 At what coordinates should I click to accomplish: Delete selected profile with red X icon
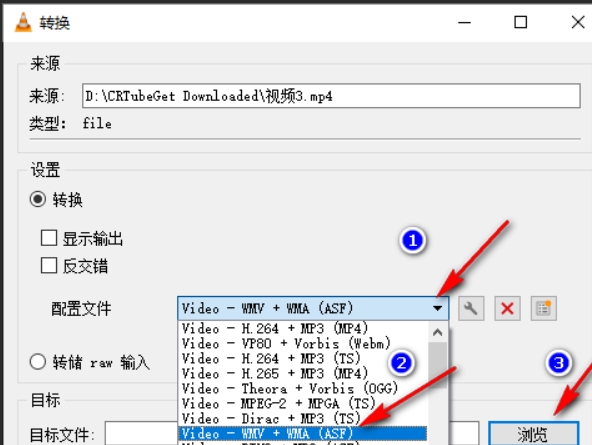(x=507, y=308)
